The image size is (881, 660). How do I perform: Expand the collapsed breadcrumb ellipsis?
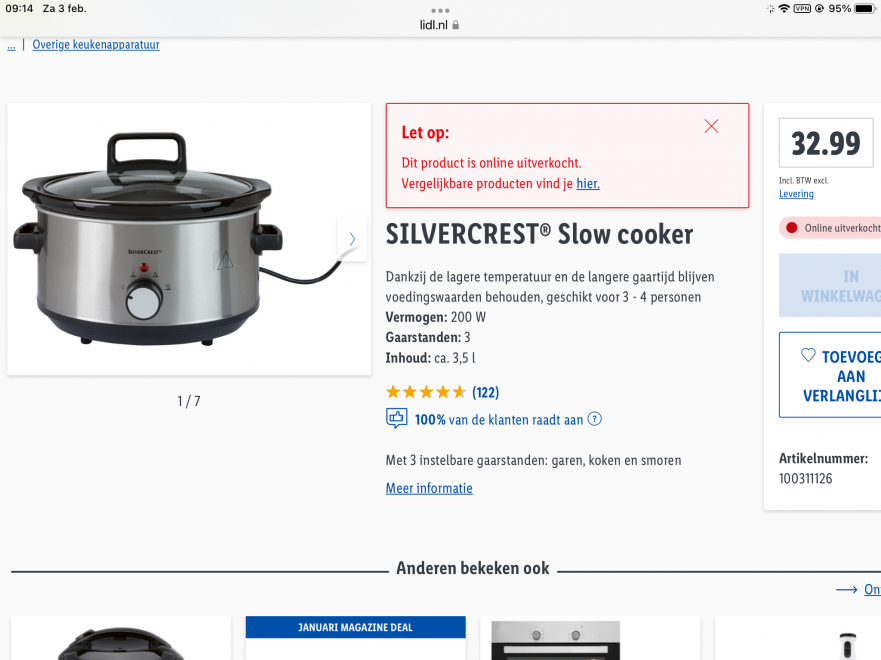[x=11, y=45]
